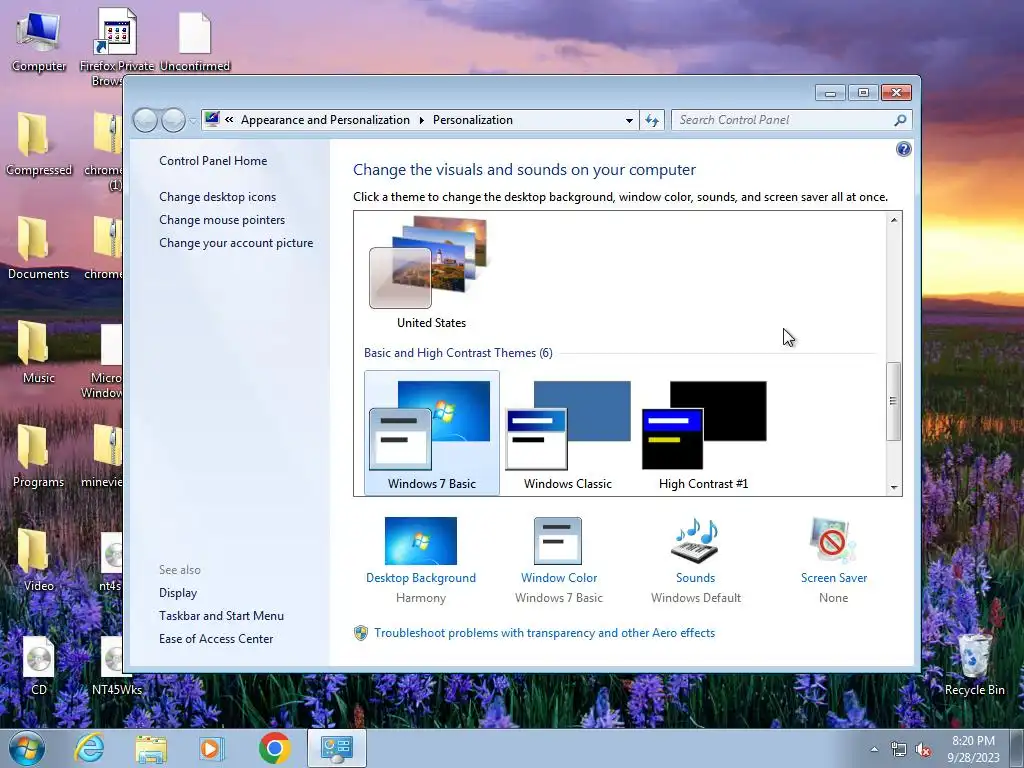Click in the Search Control Panel field
Image resolution: width=1024 pixels, height=768 pixels.
click(784, 120)
